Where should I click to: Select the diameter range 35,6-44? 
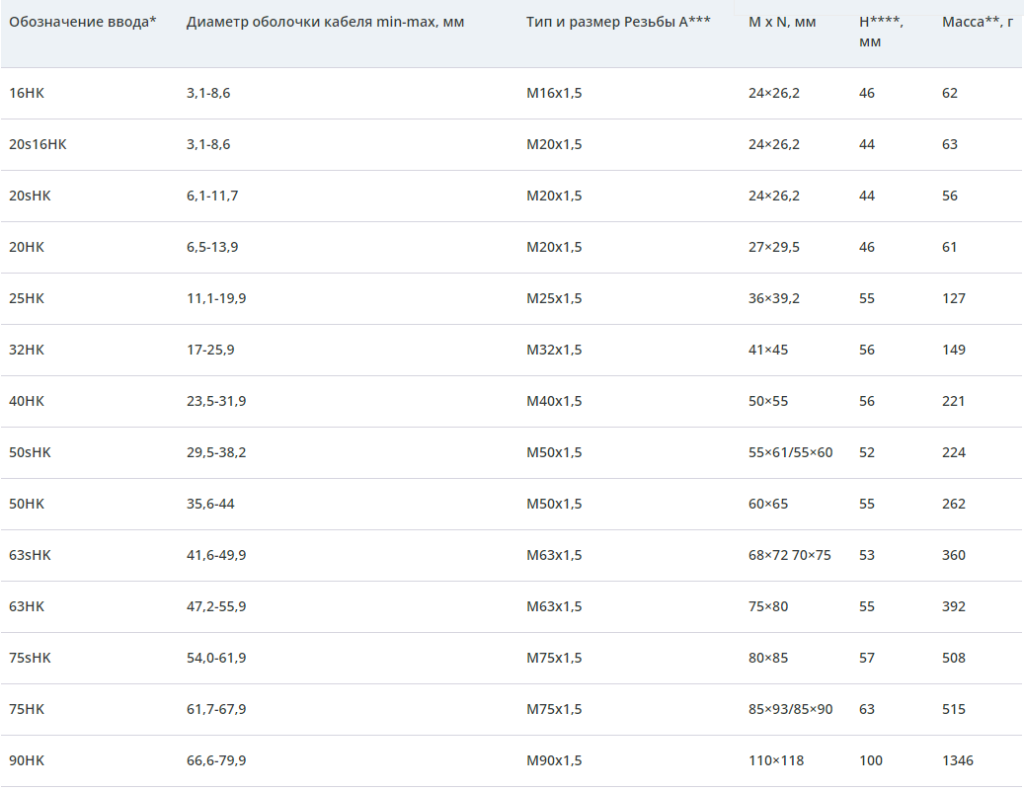tap(210, 504)
